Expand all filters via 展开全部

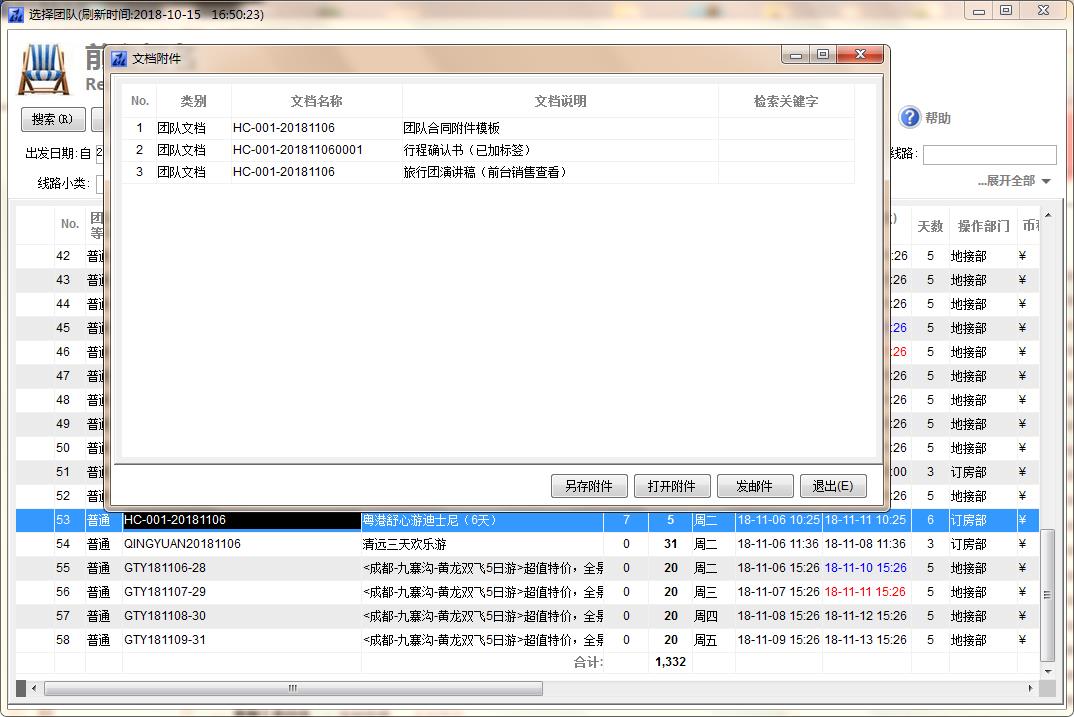pyautogui.click(x=1014, y=181)
